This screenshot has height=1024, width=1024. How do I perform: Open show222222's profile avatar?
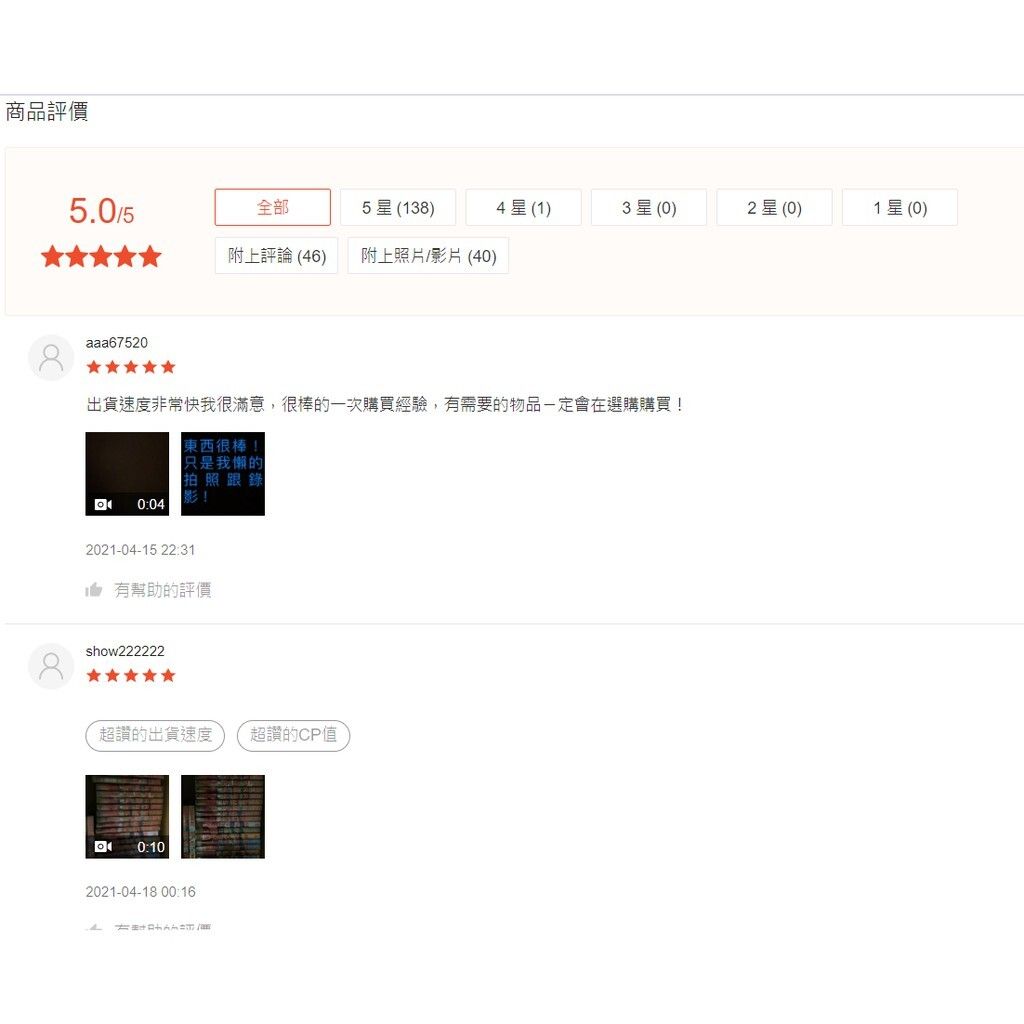click(51, 666)
